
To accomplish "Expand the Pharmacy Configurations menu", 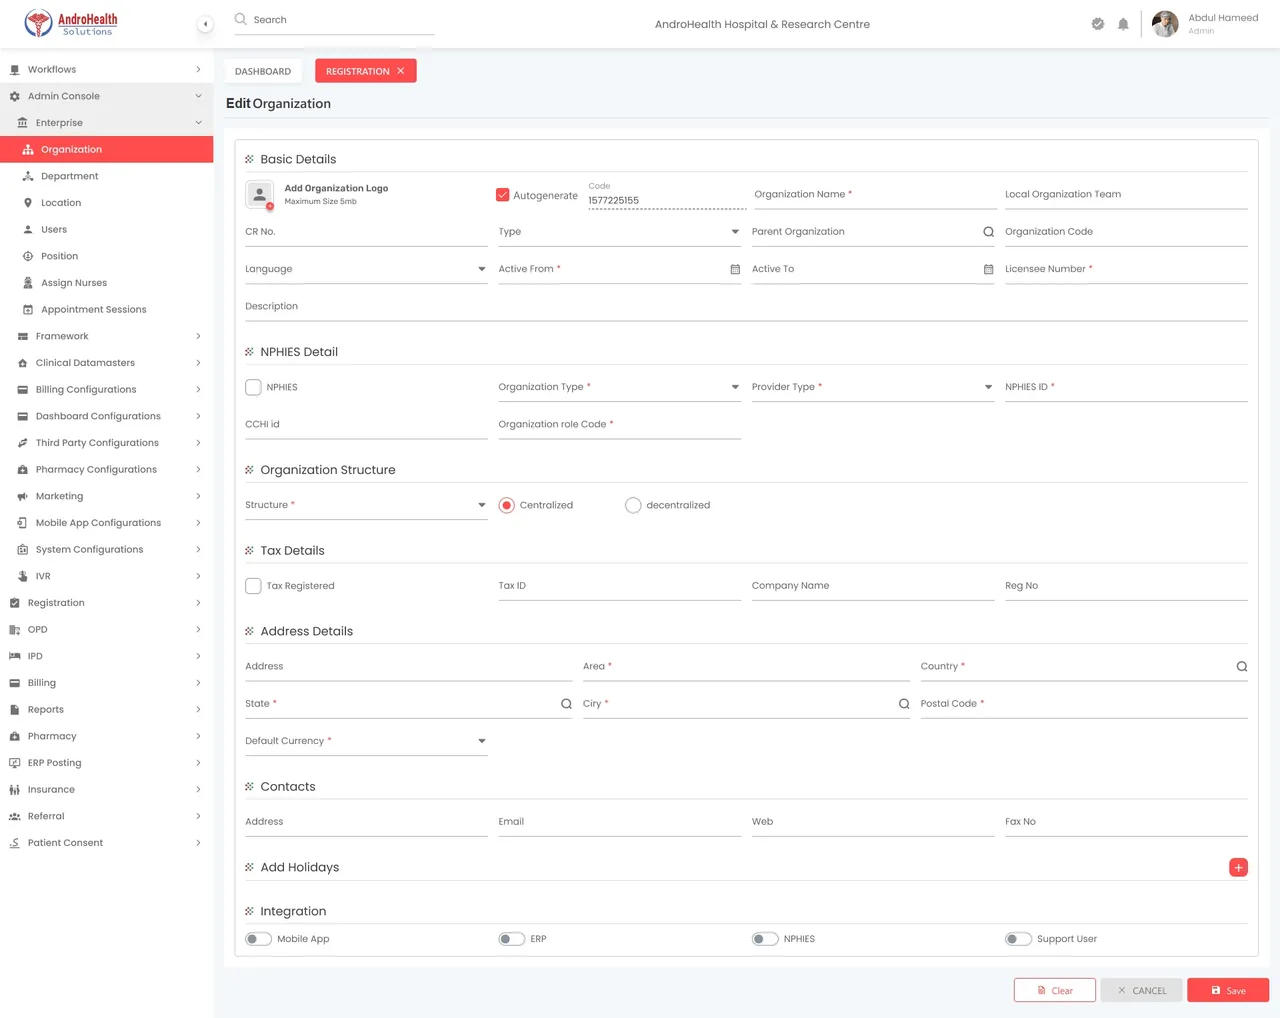I will point(106,470).
